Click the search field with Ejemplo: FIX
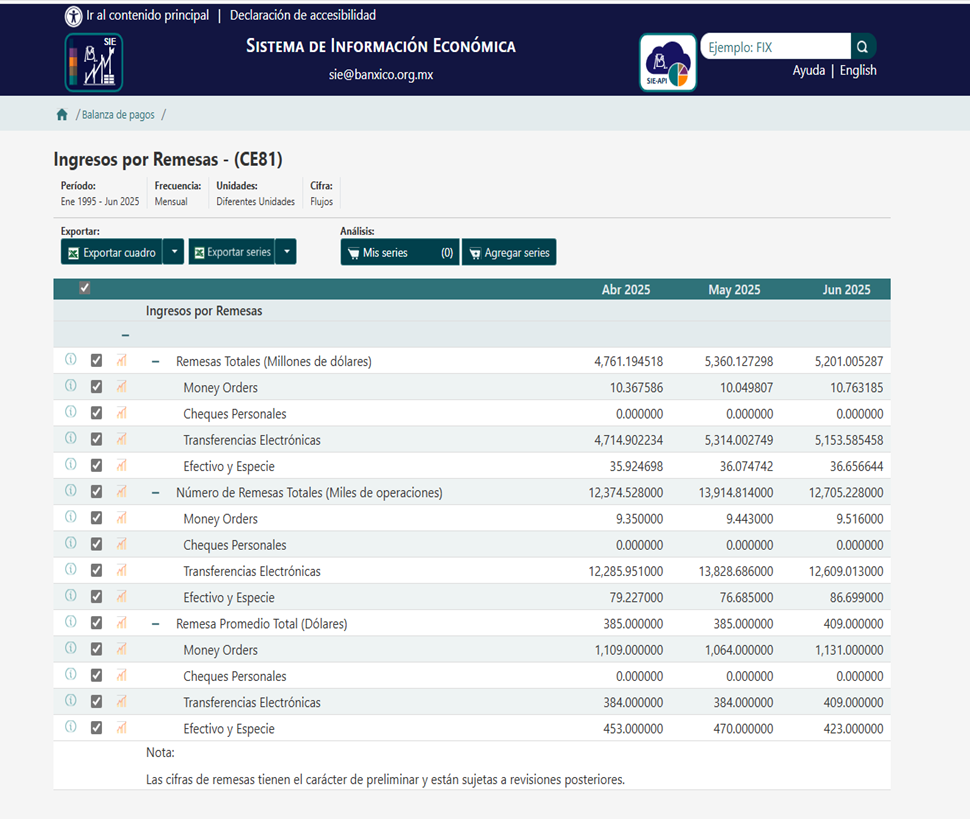Viewport: 970px width, 819px height. 775,47
